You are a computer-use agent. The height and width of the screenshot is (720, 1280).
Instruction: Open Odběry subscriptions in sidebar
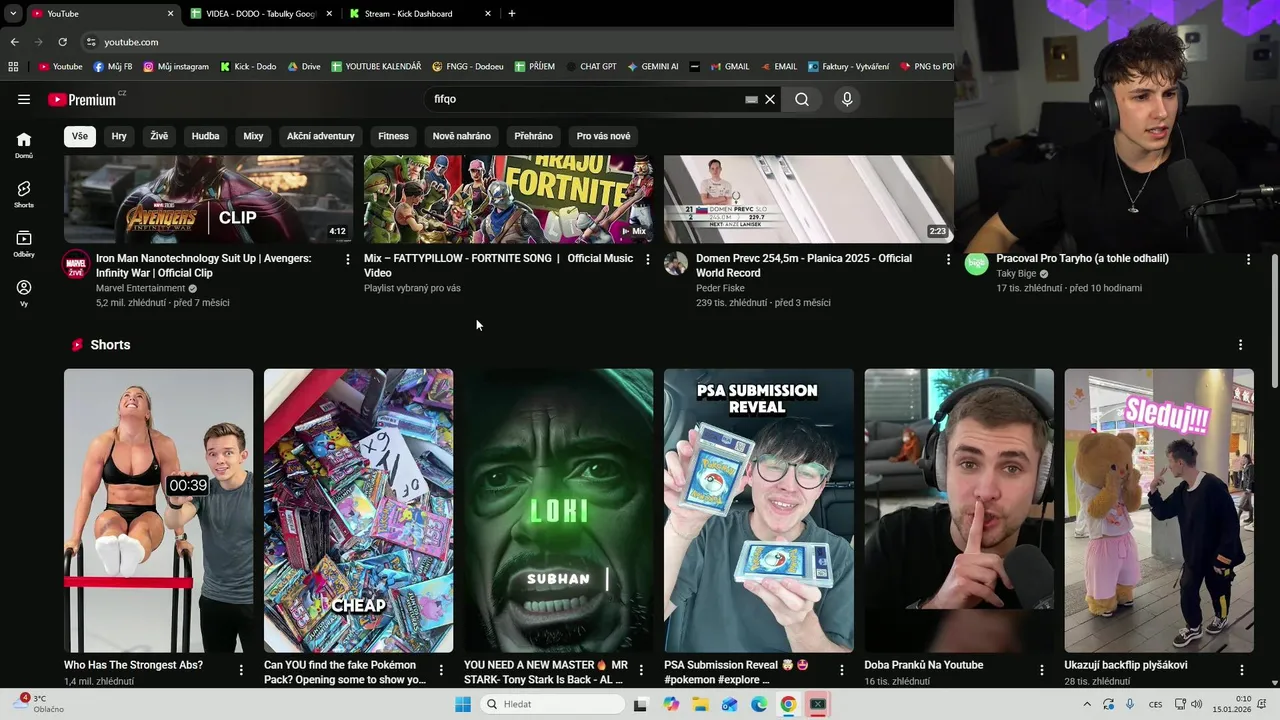pyautogui.click(x=24, y=243)
